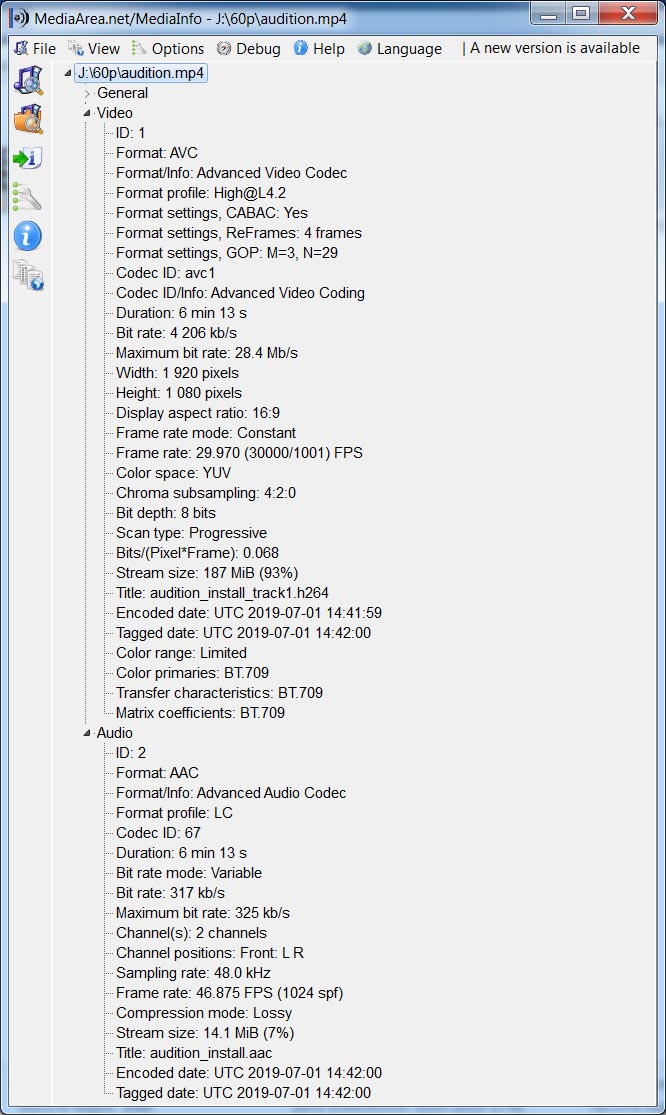Select the Audio tree node
This screenshot has width=666, height=1115.
(114, 733)
